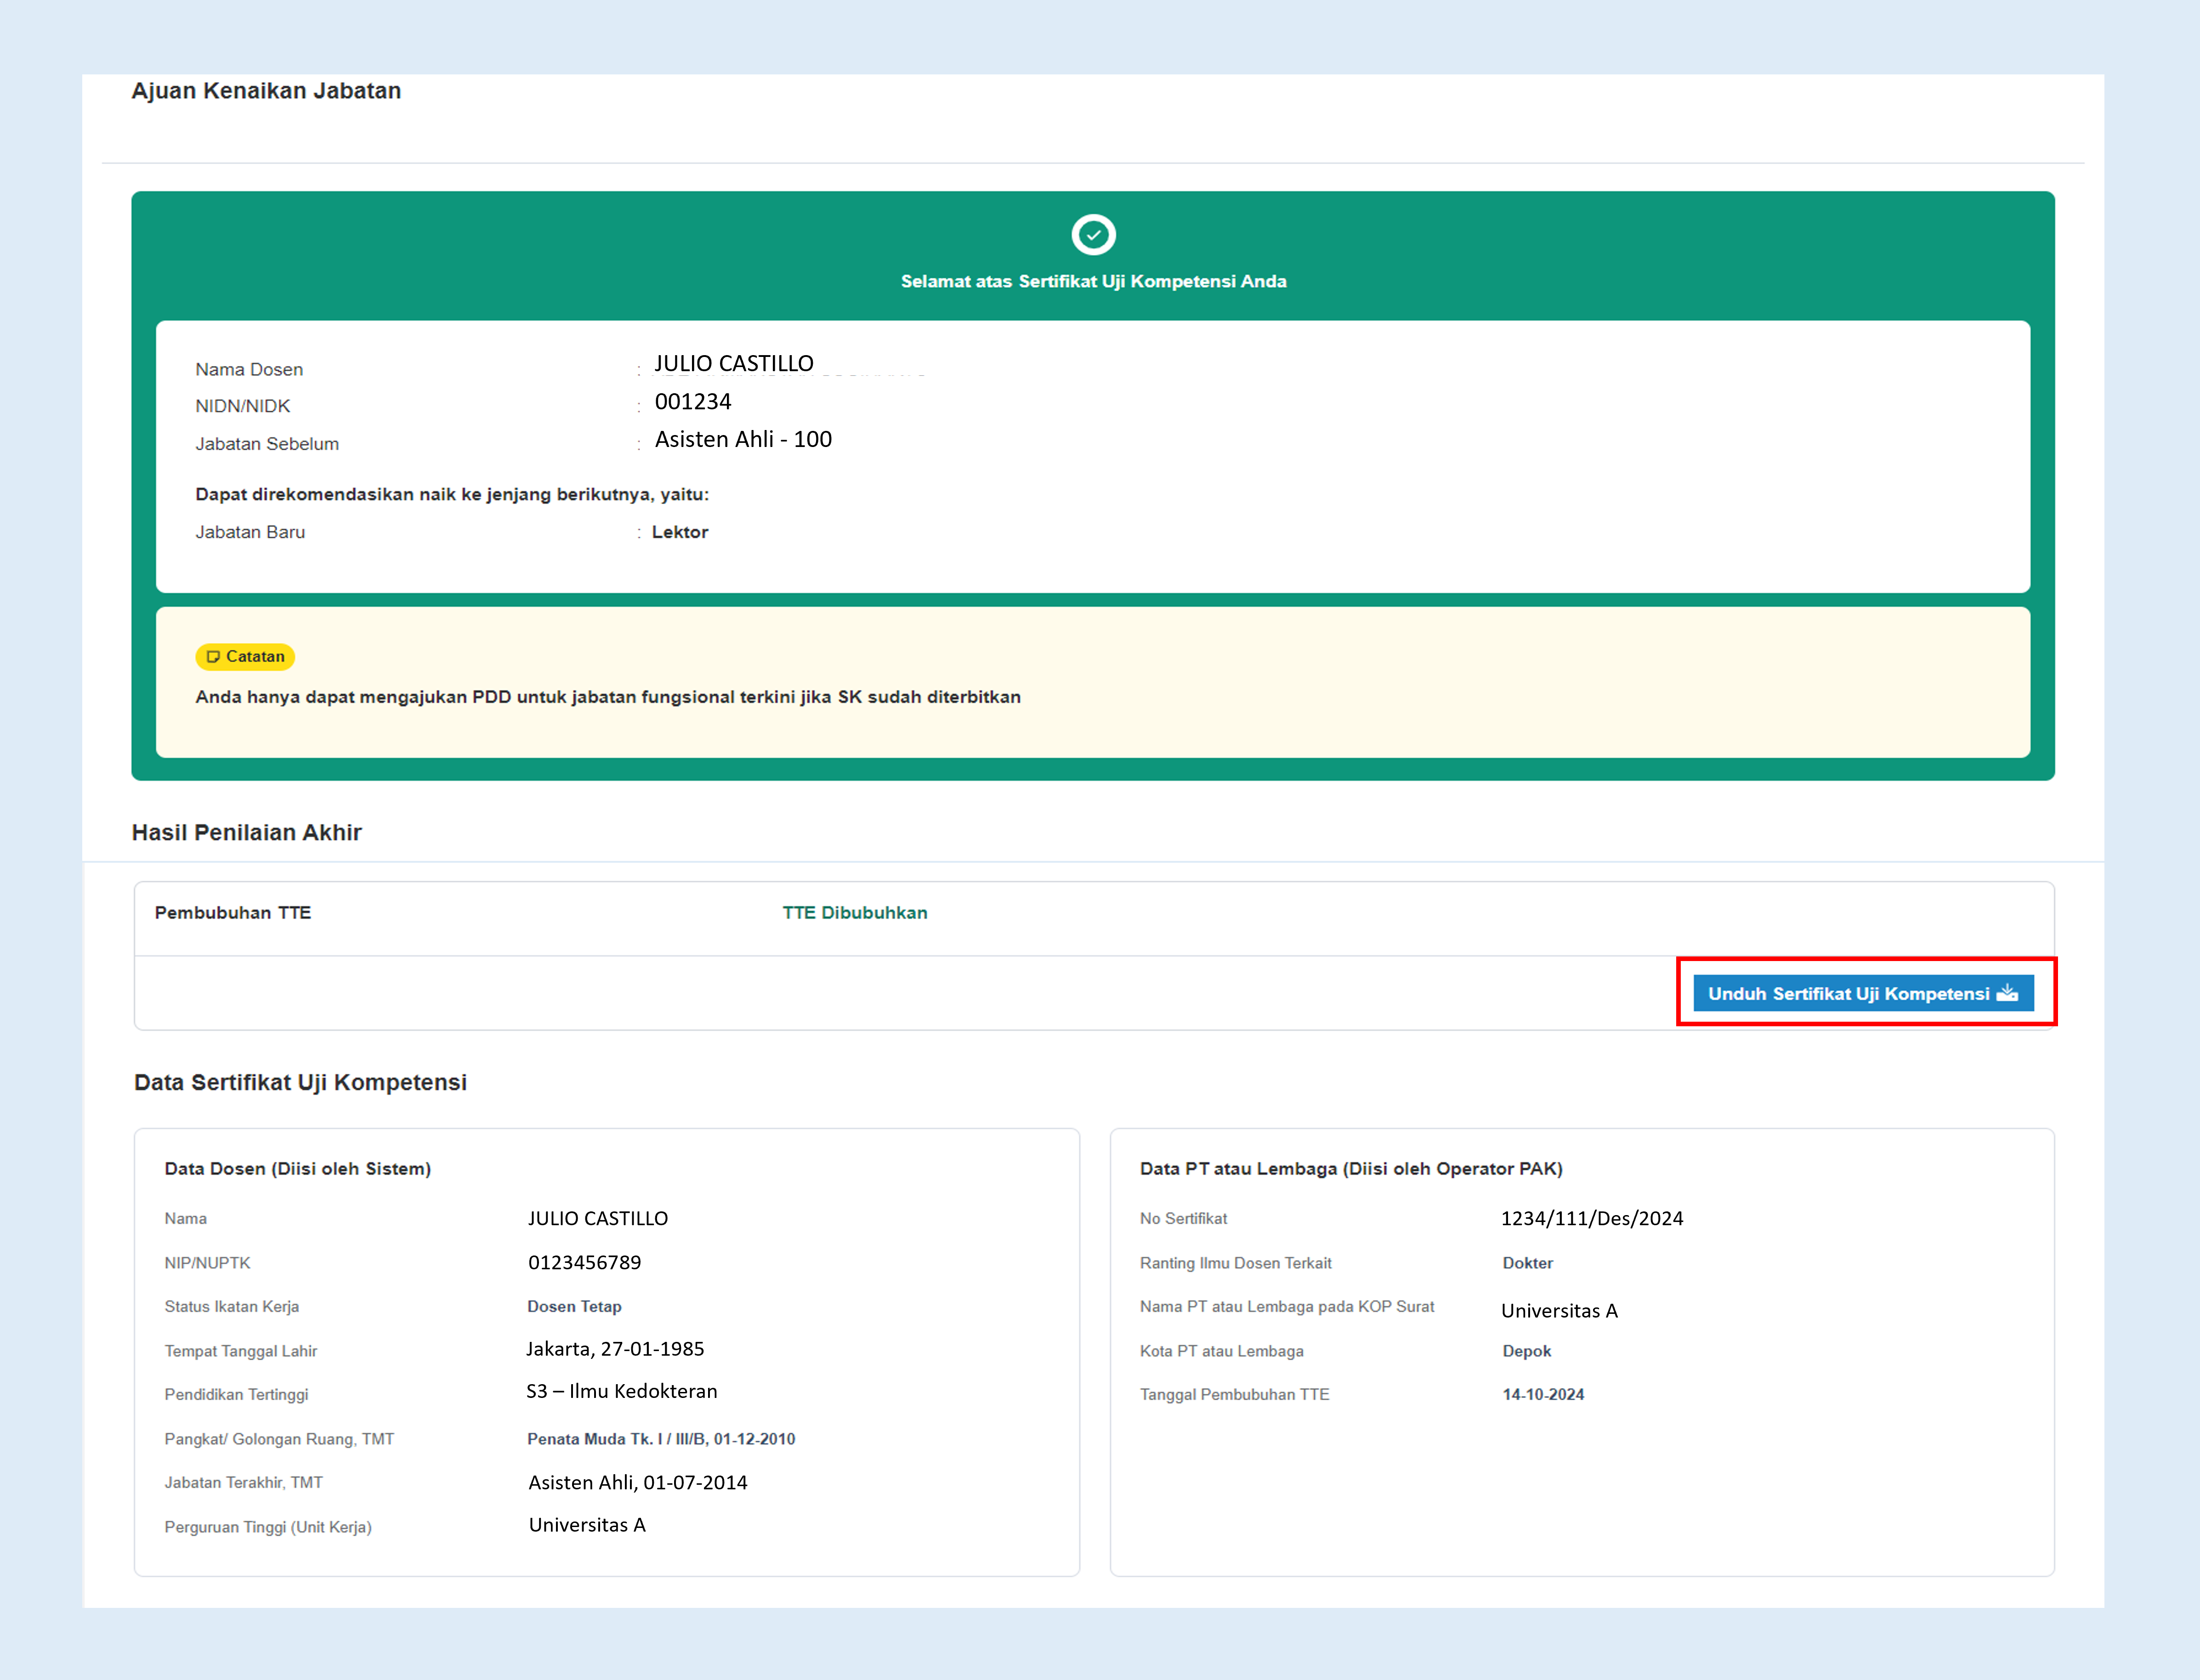This screenshot has width=2200, height=1680.
Task: Click Ranting Ilmu value Dokter
Action: 1528,1264
